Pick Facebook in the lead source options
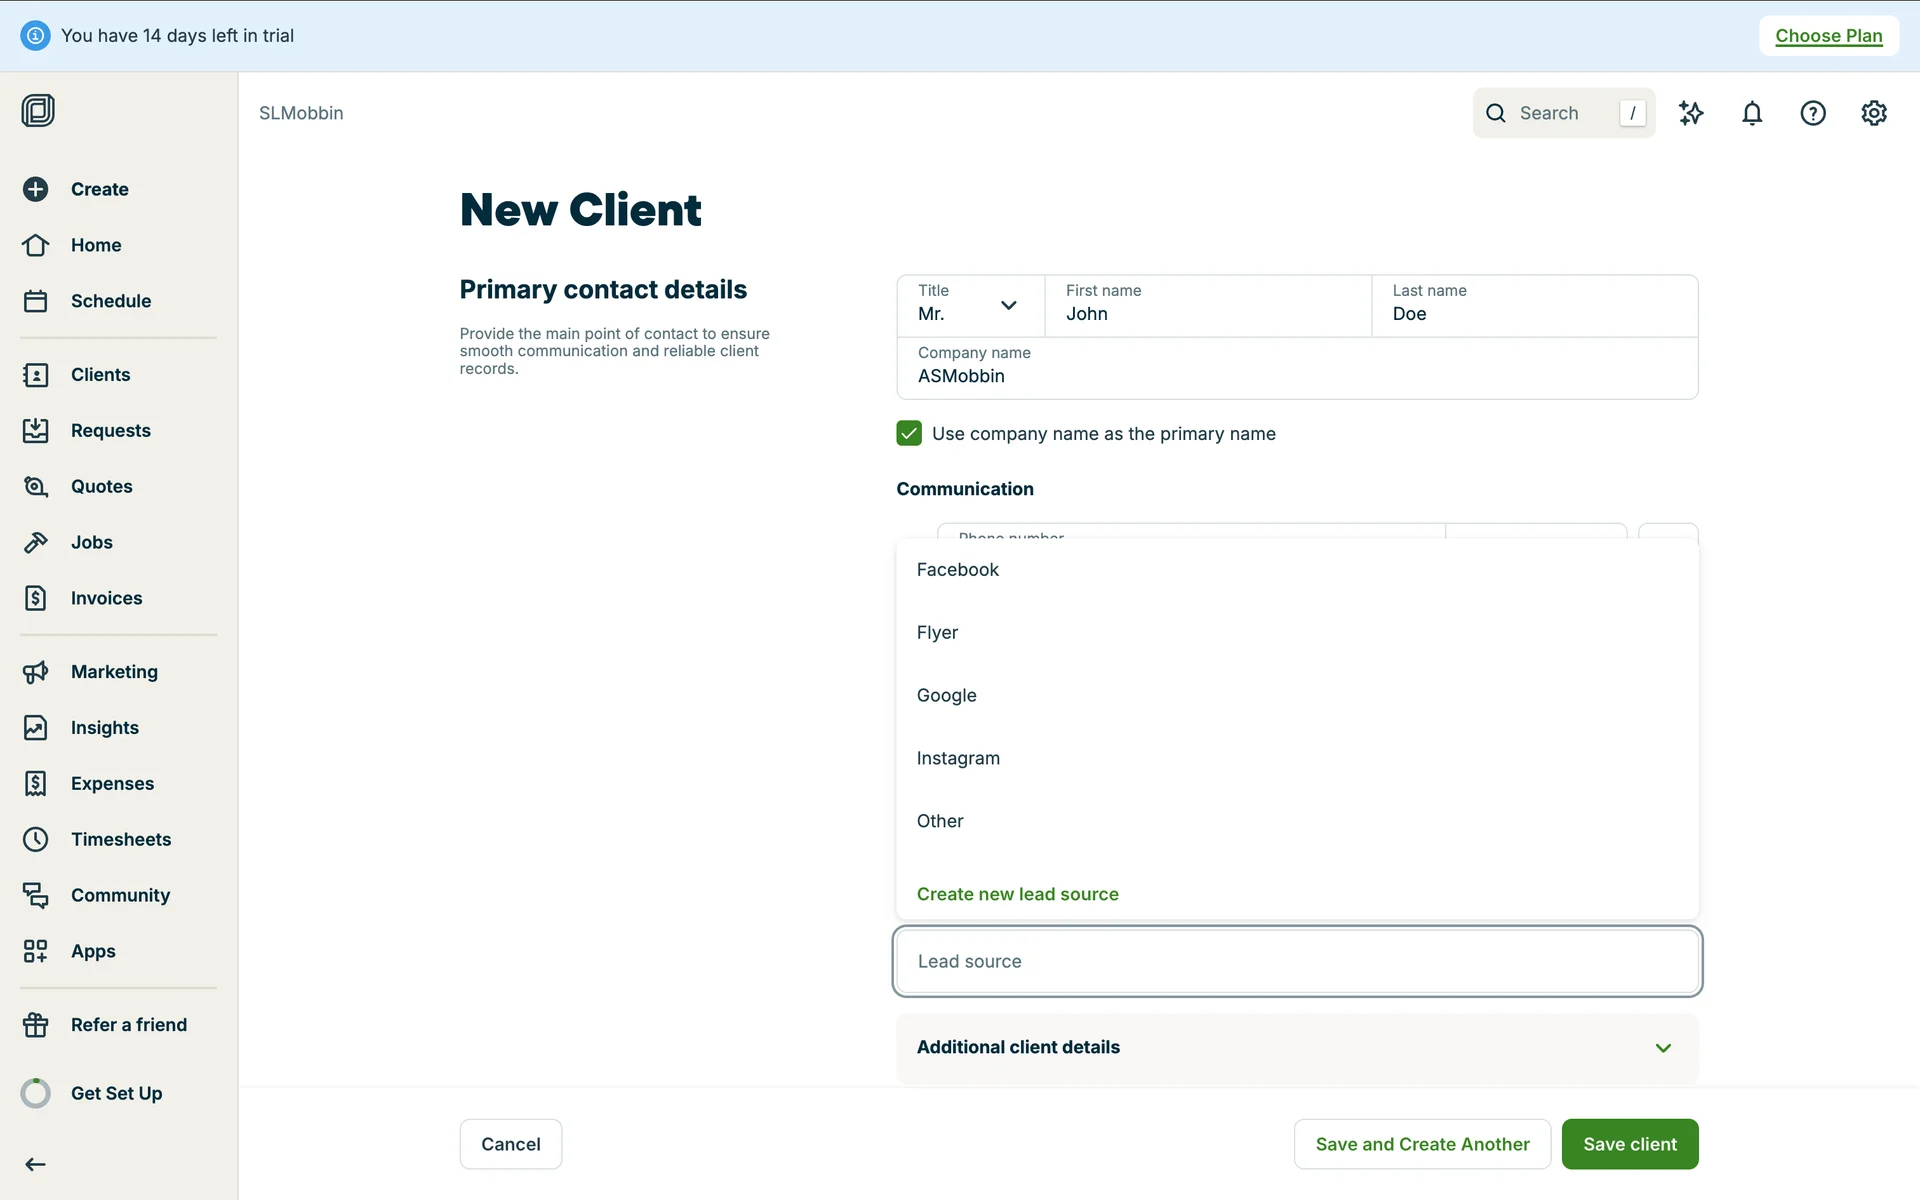1920x1200 pixels. click(958, 569)
